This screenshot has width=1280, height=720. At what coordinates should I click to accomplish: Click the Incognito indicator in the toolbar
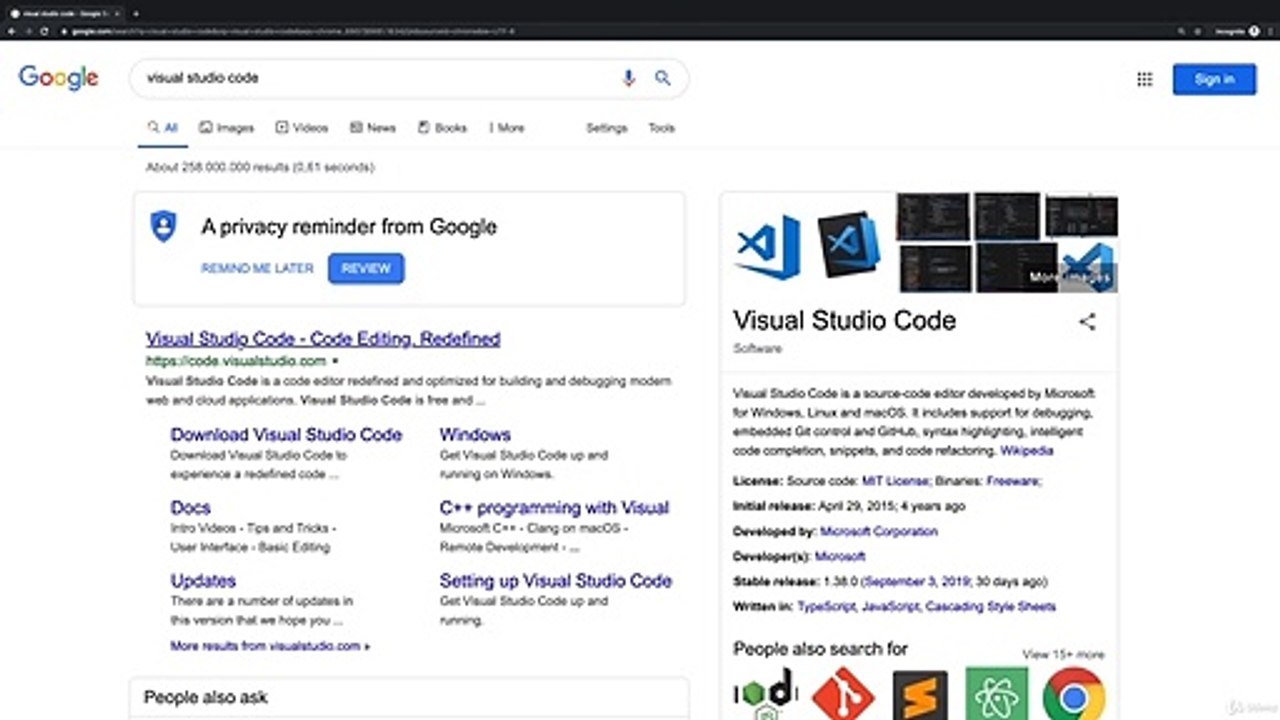pyautogui.click(x=1236, y=31)
